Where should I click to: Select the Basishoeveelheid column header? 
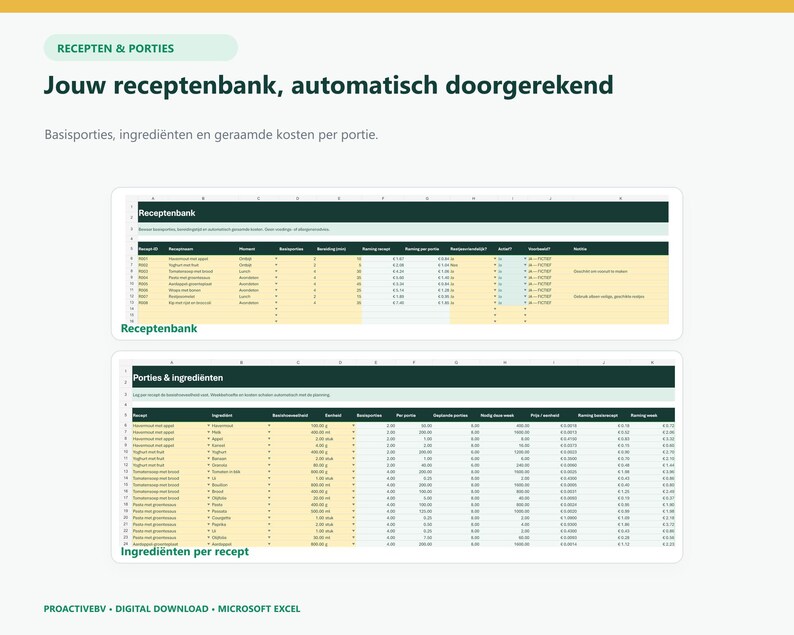coord(290,415)
